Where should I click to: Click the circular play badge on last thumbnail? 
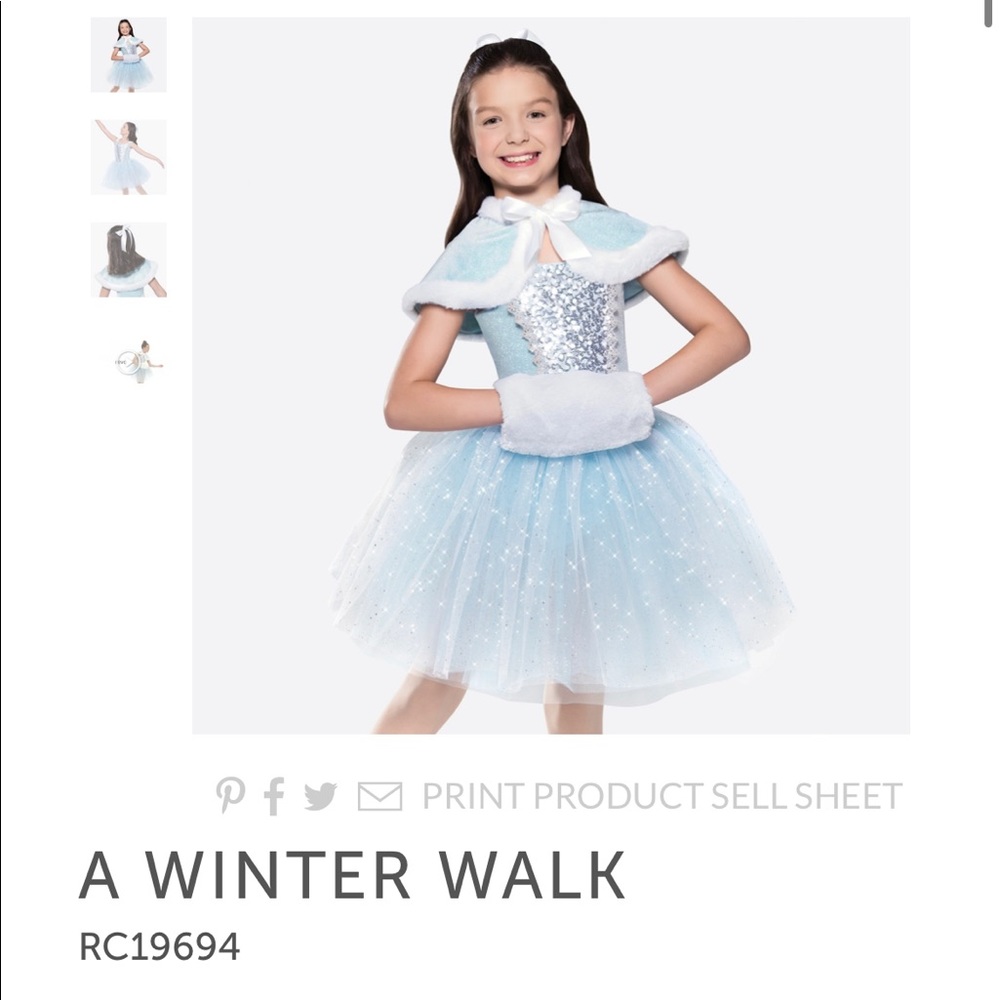(x=127, y=362)
